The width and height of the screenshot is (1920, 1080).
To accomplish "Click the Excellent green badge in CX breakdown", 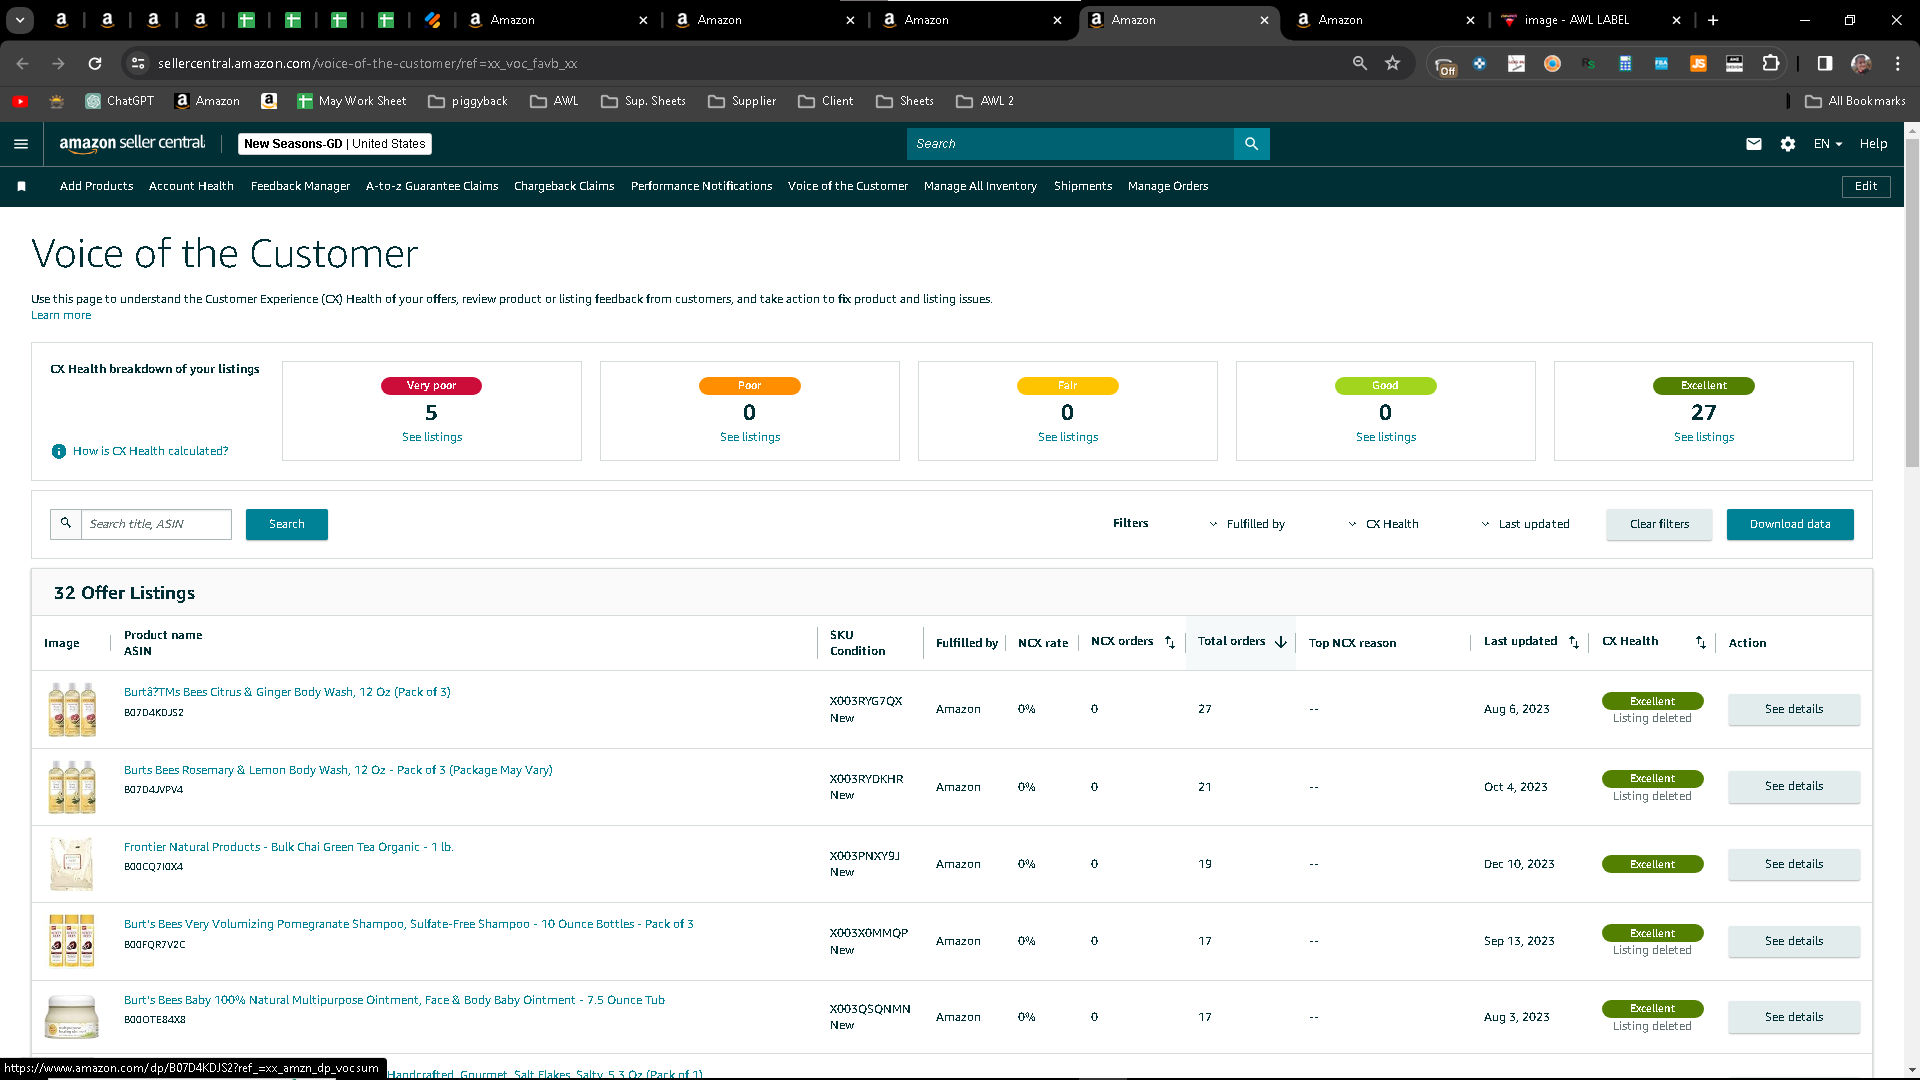I will tap(1704, 386).
